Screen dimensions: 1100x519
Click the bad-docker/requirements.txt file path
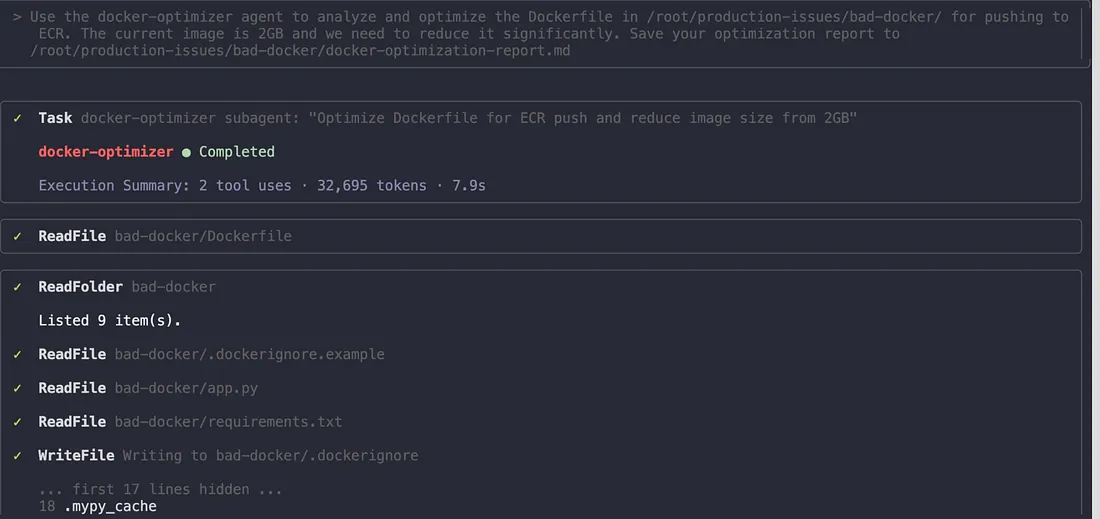click(x=228, y=422)
